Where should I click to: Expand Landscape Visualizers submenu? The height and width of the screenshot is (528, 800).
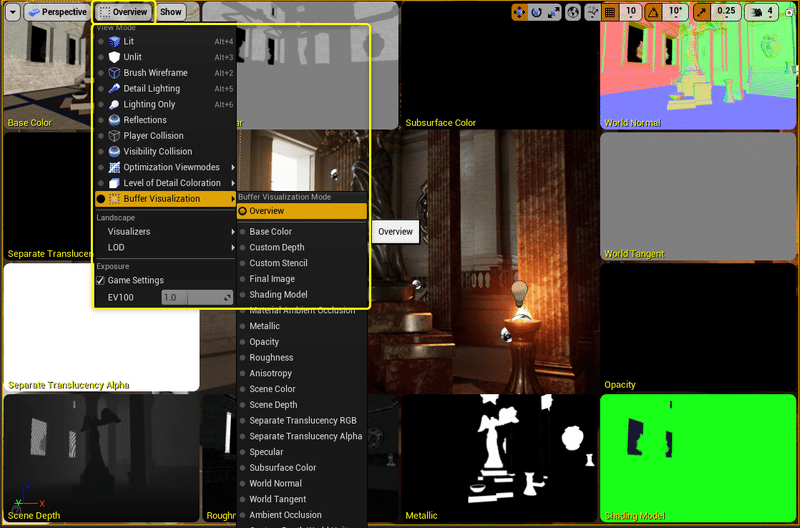[165, 232]
